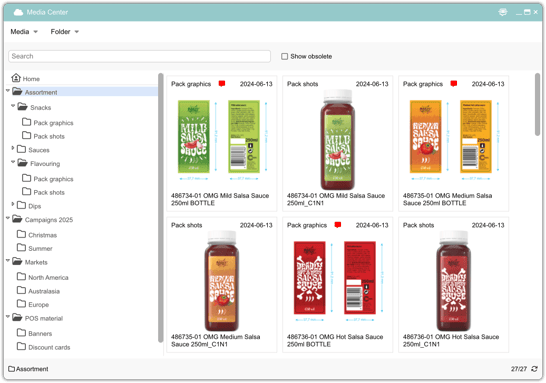Open the Folder menu

[x=64, y=32]
